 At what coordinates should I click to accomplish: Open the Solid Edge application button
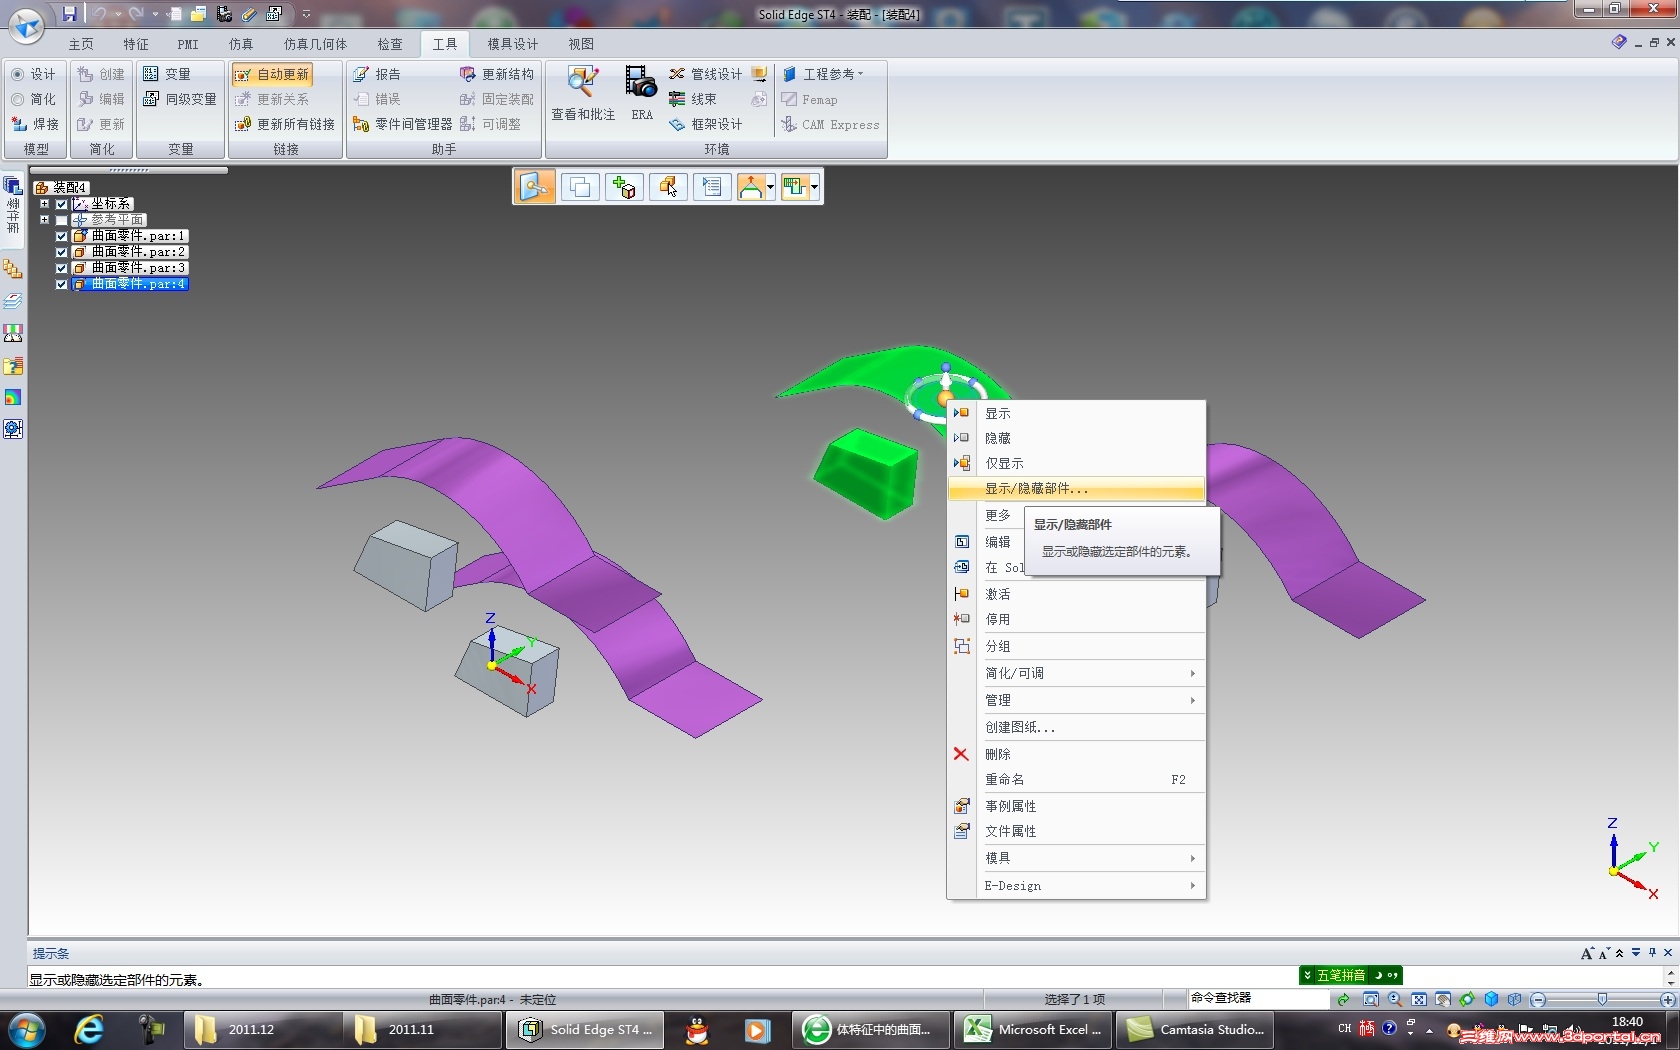(26, 25)
